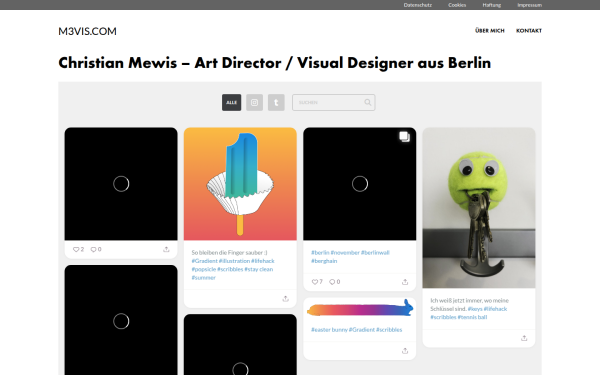This screenshot has width=600, height=375.
Task: Filter posts by Instagram icon
Action: (x=254, y=103)
